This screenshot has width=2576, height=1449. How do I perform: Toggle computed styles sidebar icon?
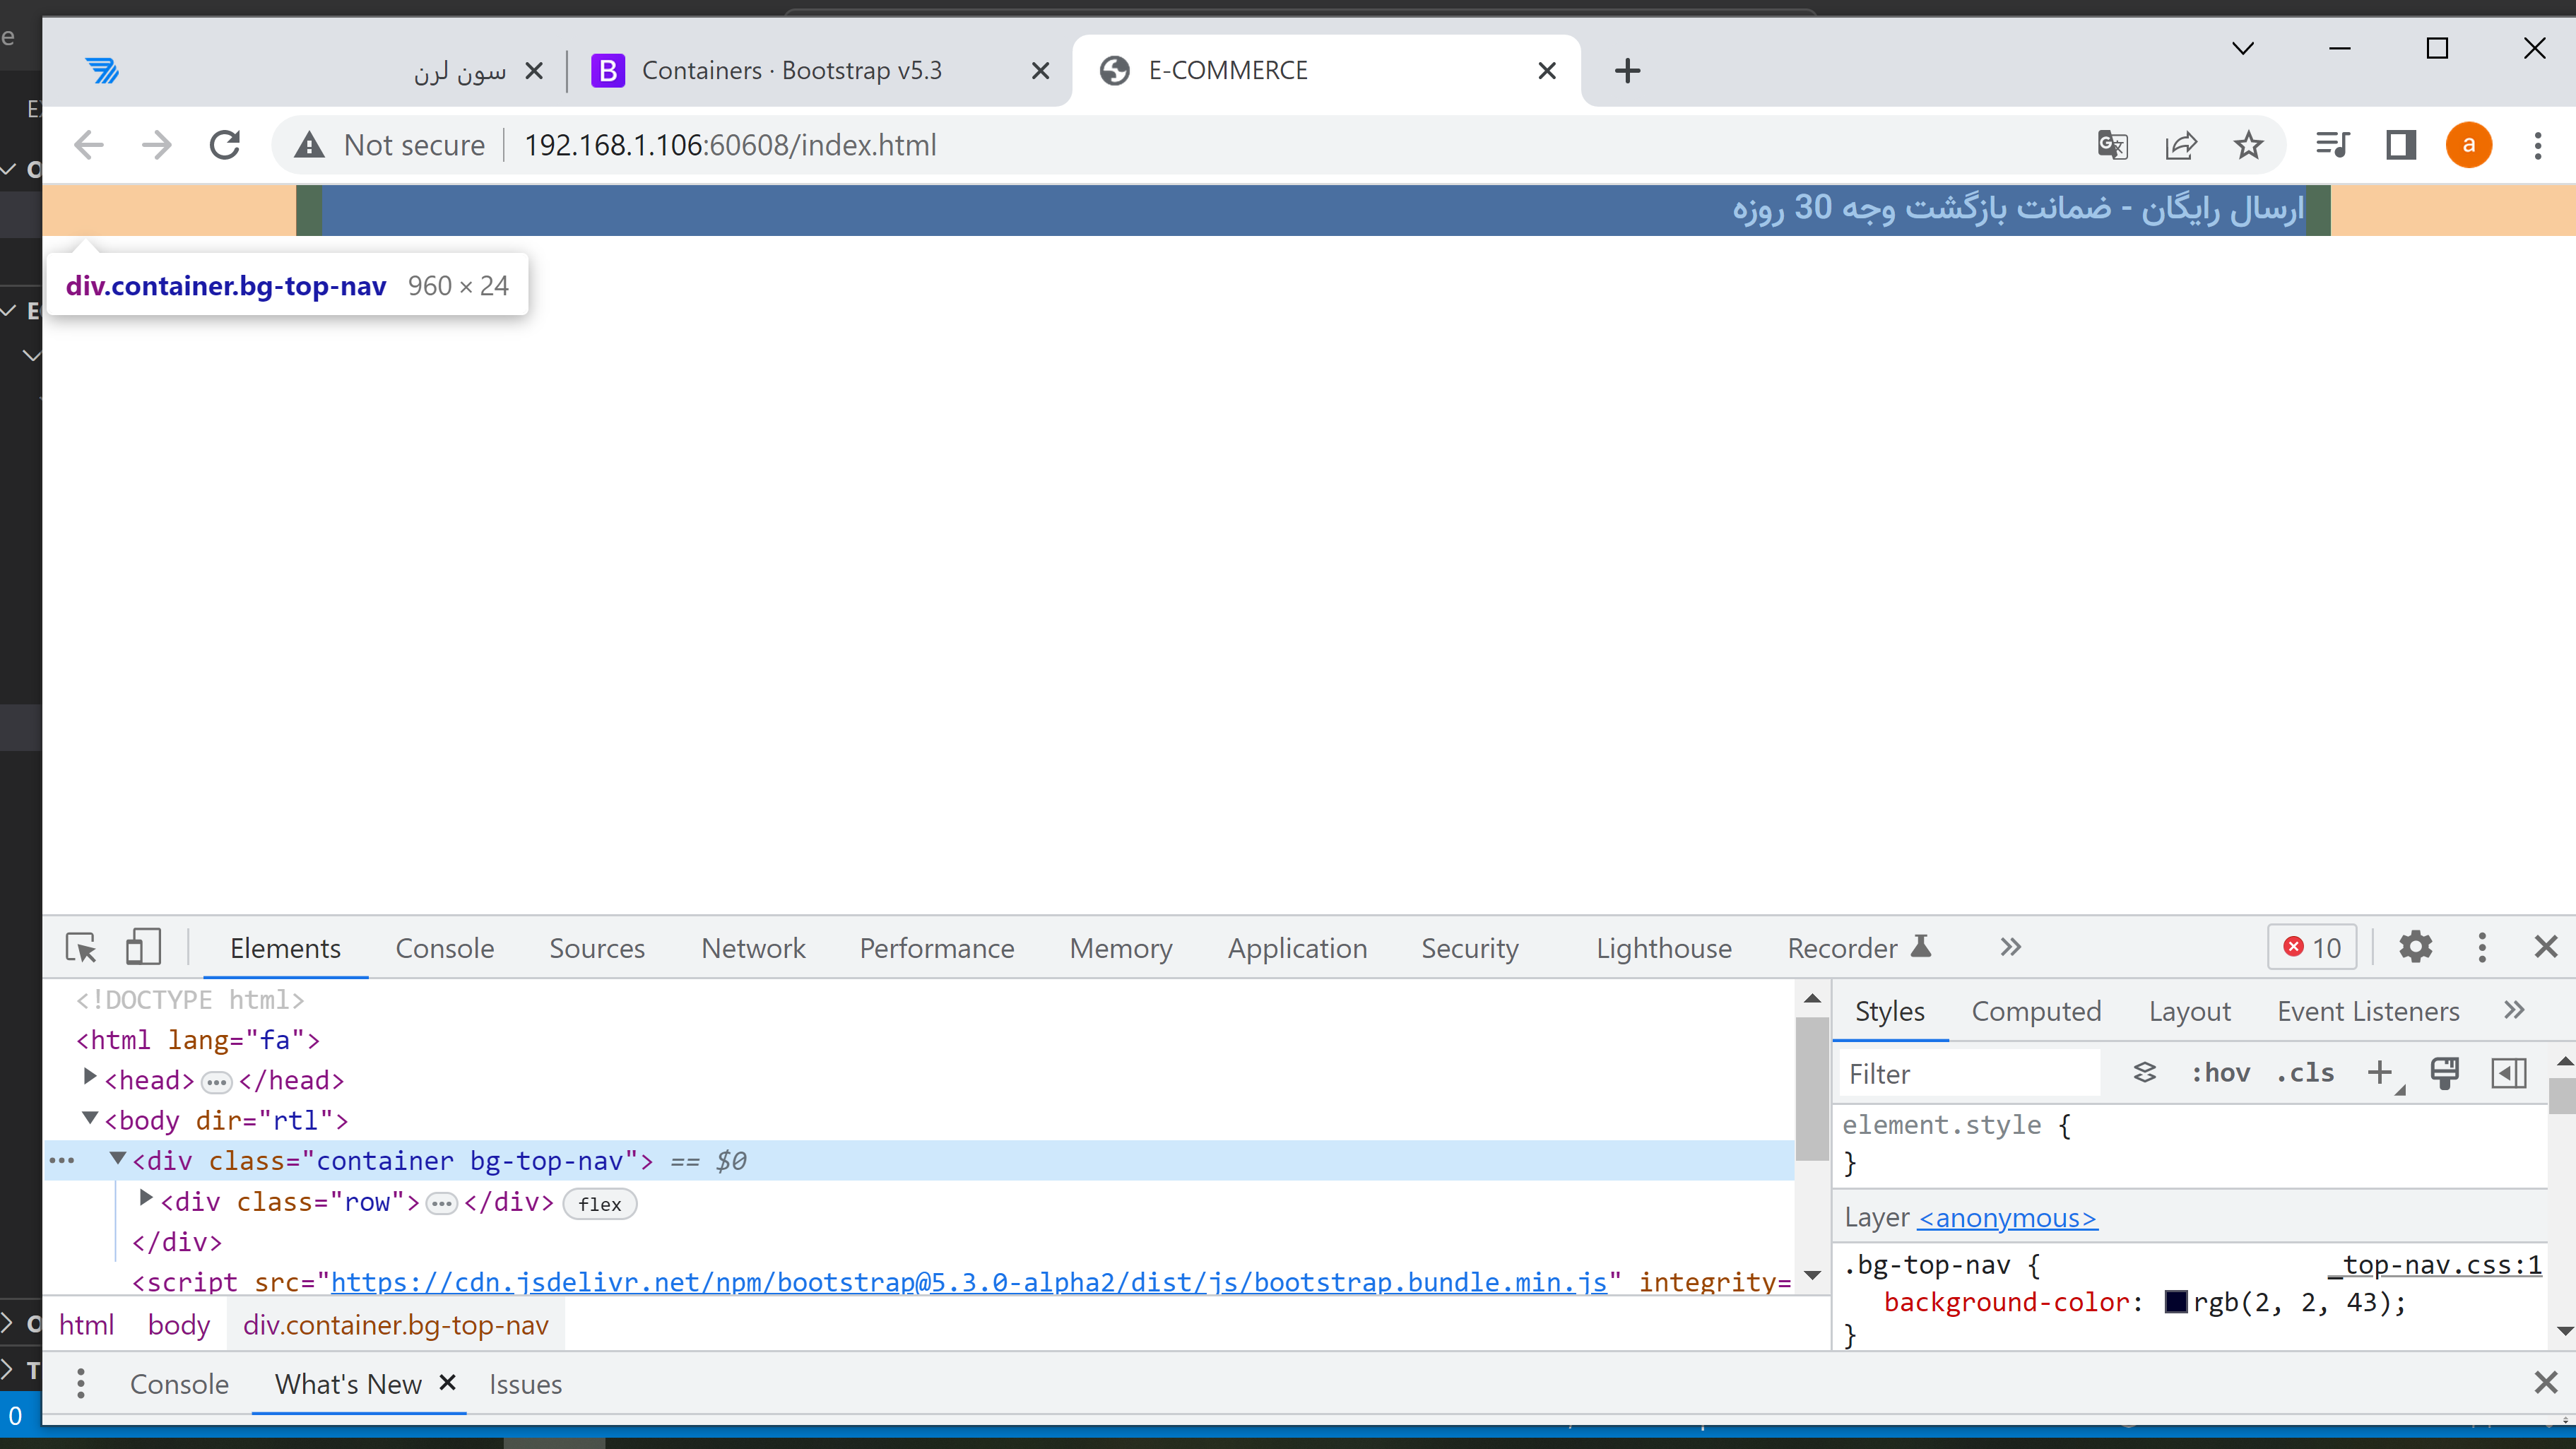pyautogui.click(x=2508, y=1073)
